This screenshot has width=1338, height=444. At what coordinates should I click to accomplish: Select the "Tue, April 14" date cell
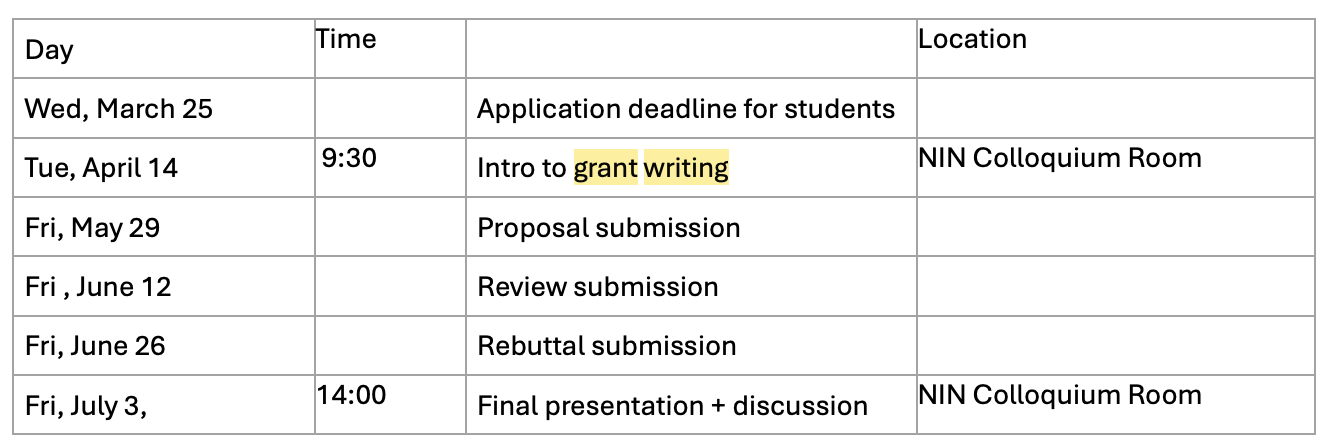click(x=101, y=168)
